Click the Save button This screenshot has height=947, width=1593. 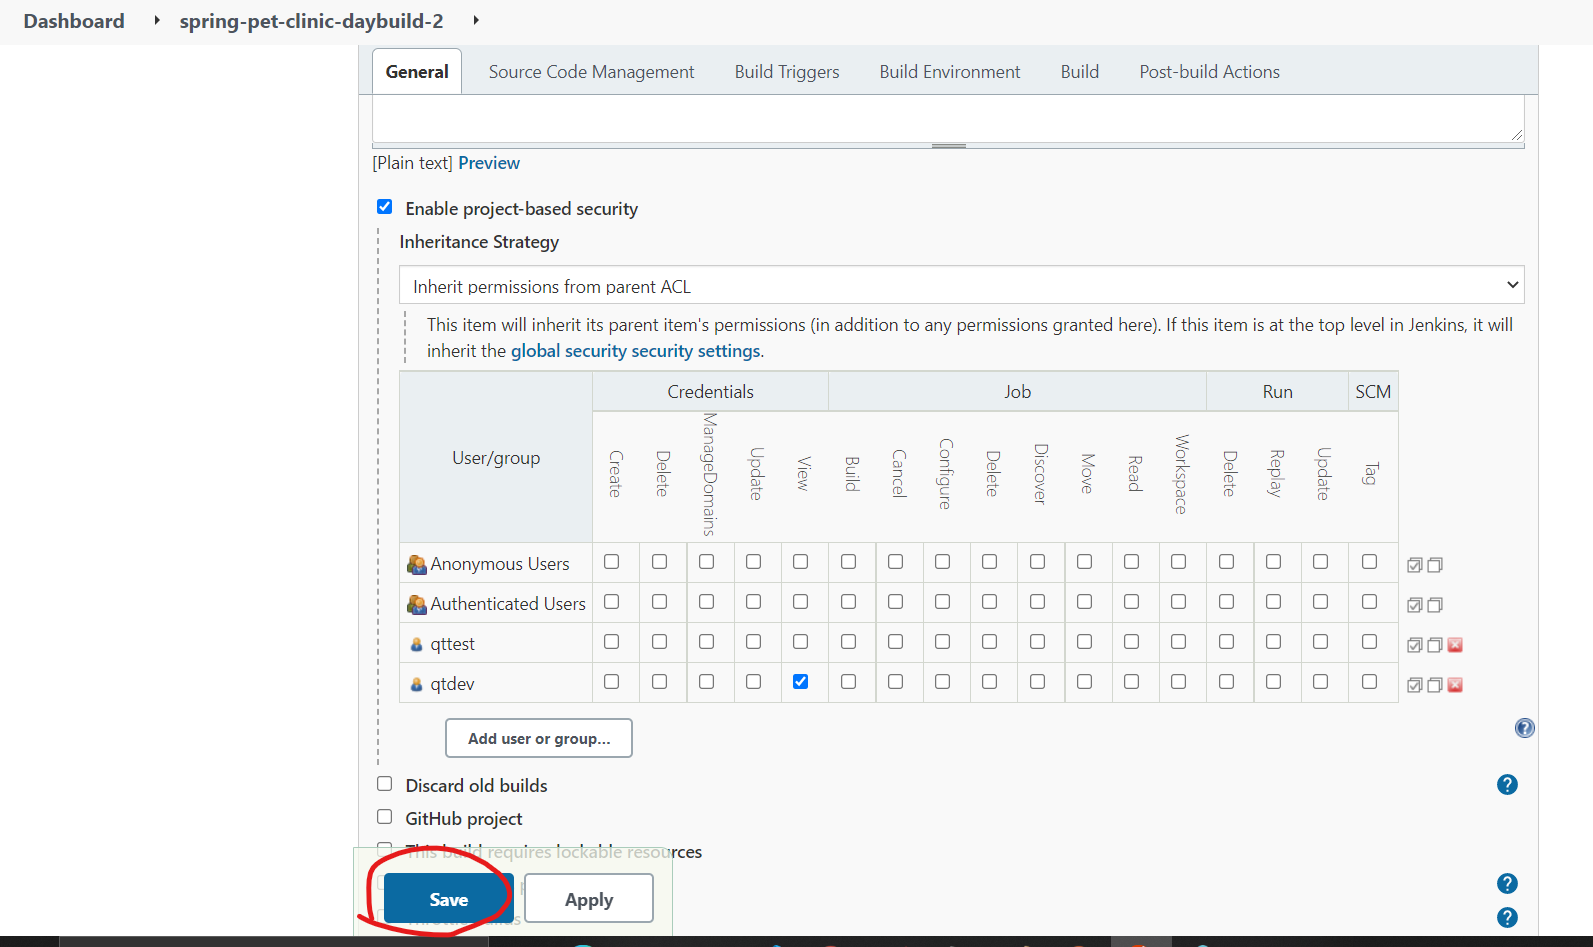(448, 899)
